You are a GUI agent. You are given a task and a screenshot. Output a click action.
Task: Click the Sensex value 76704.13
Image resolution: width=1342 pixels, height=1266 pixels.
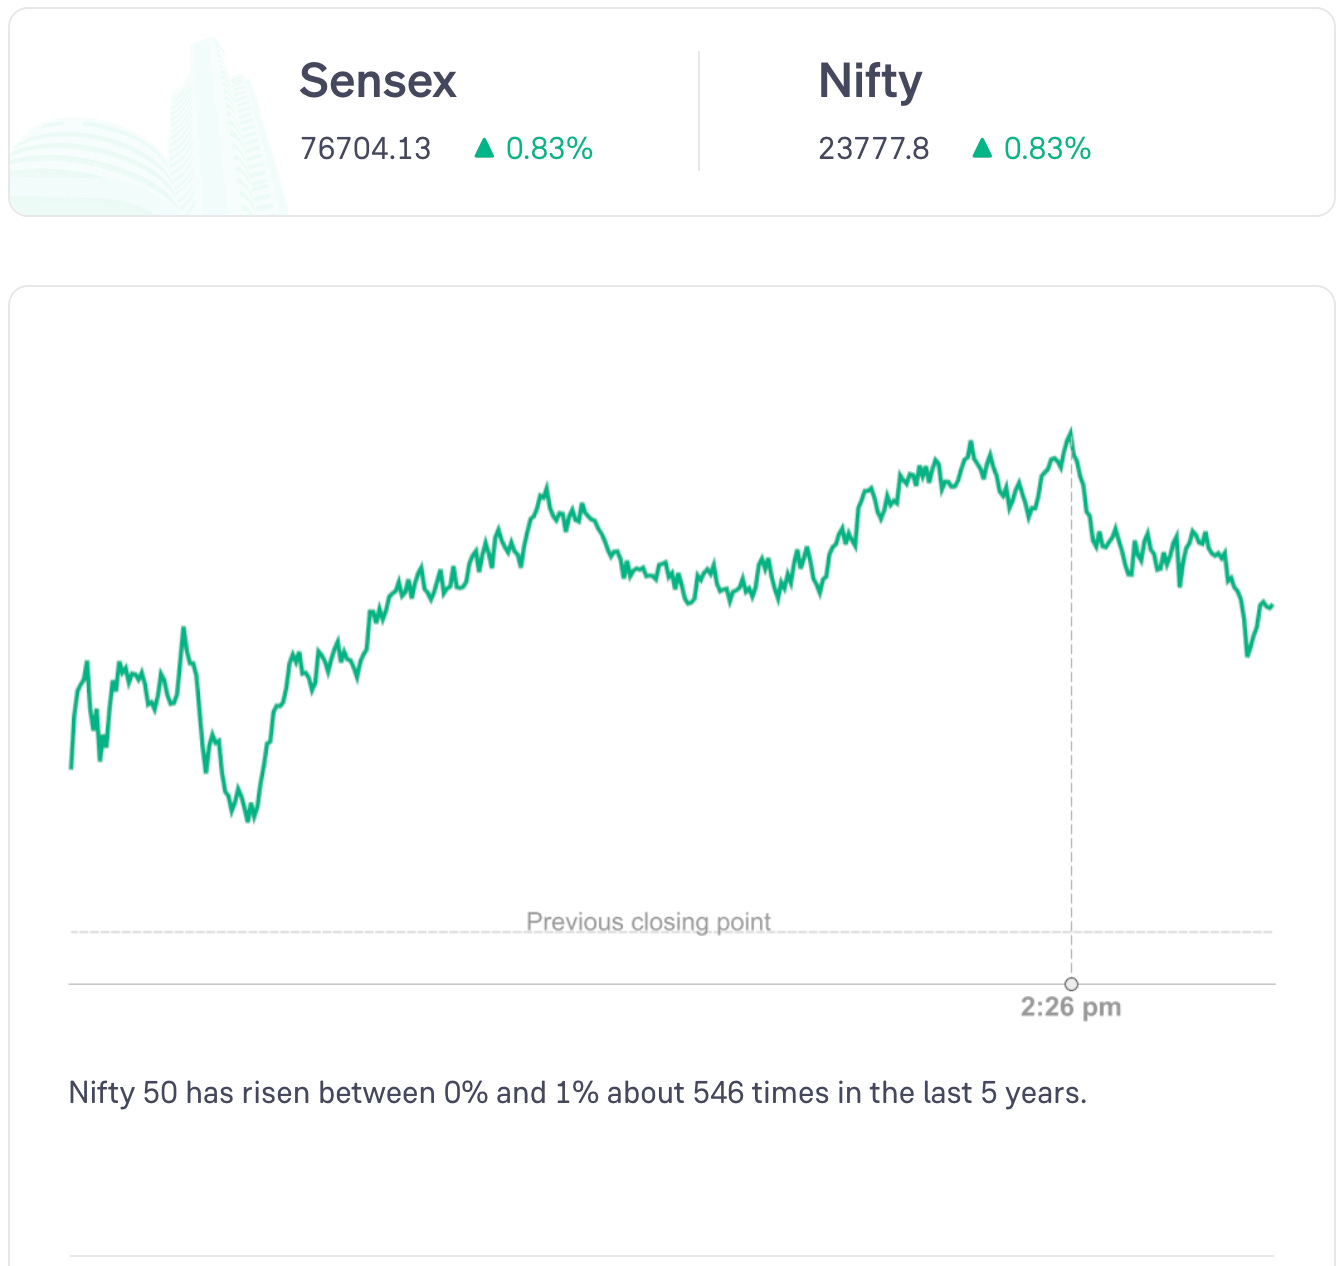[x=366, y=149]
